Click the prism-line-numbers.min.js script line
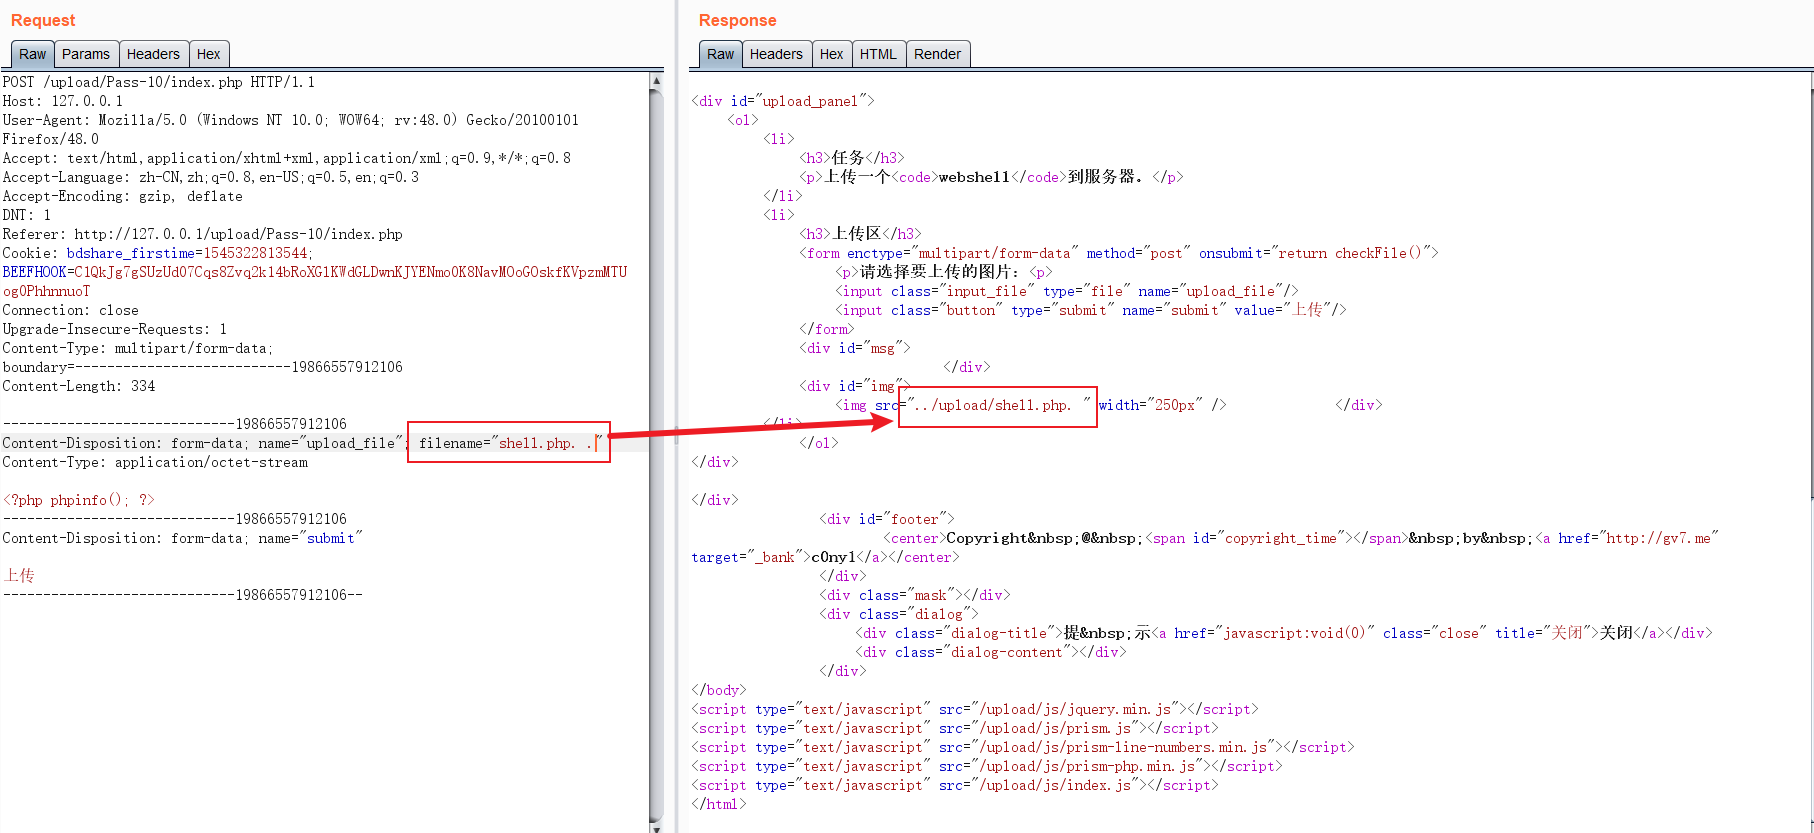1814x833 pixels. pyautogui.click(x=1023, y=747)
